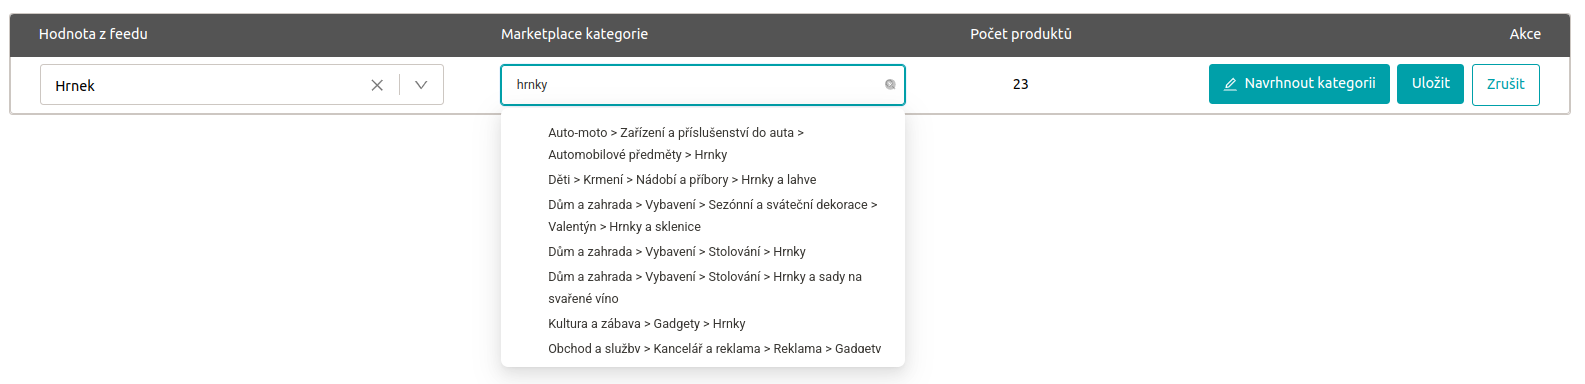
Task: Choose Hrnky a sady na svařené víno
Action: [x=703, y=287]
